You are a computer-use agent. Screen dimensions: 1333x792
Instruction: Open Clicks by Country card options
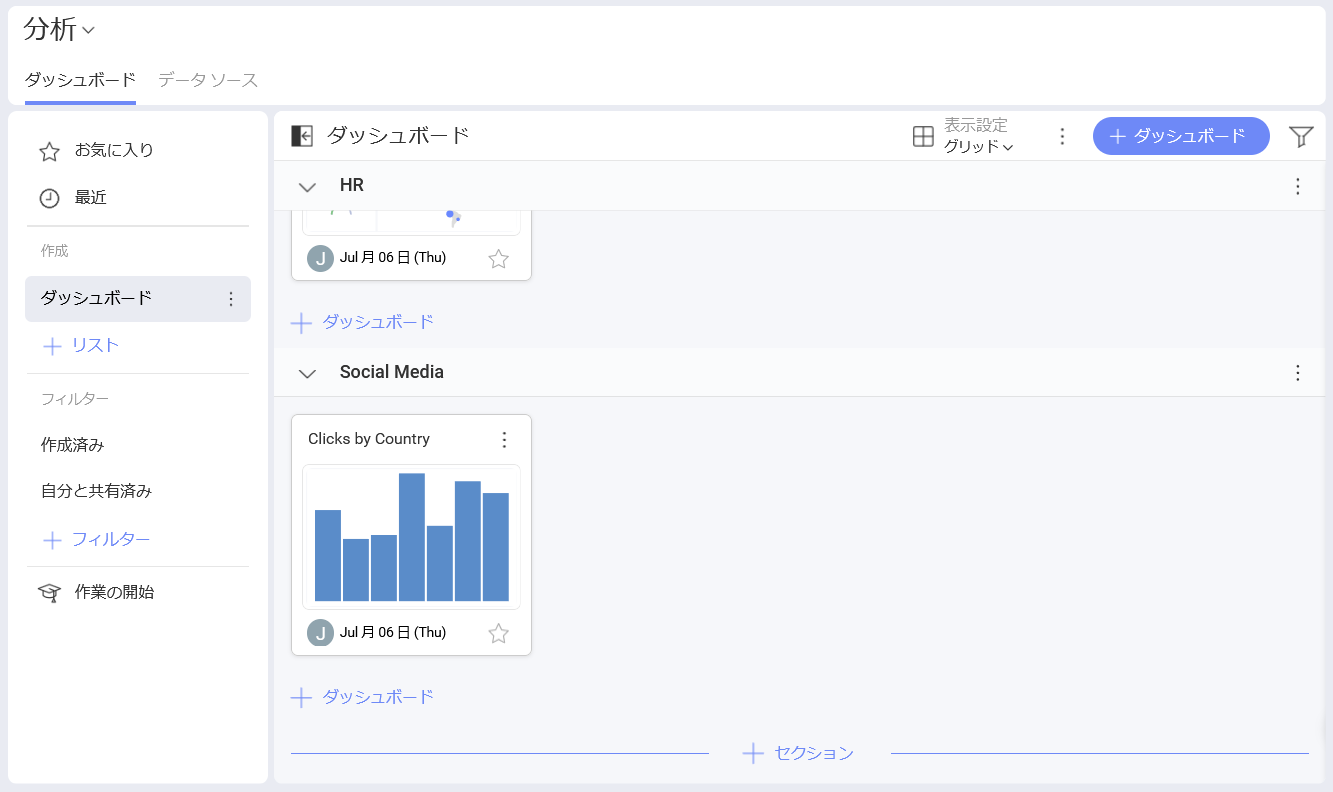tap(505, 440)
